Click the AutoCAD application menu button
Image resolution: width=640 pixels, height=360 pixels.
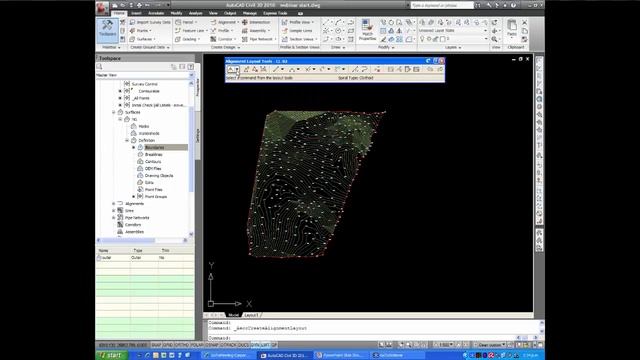[x=102, y=8]
